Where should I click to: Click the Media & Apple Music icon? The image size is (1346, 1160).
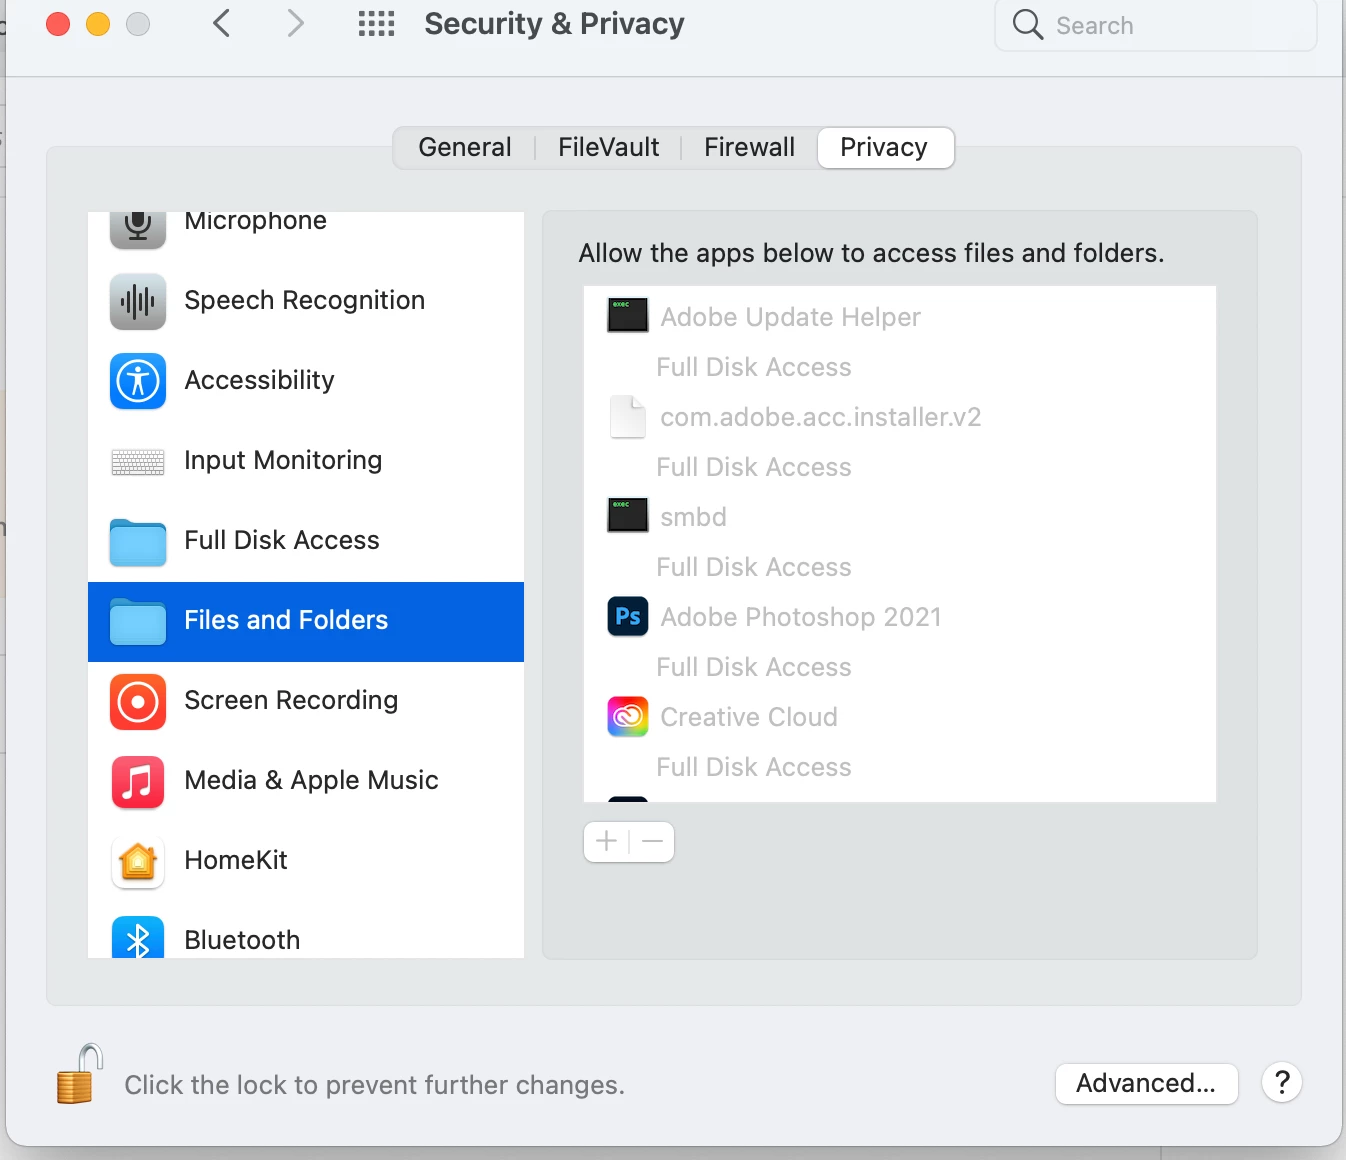click(x=138, y=782)
